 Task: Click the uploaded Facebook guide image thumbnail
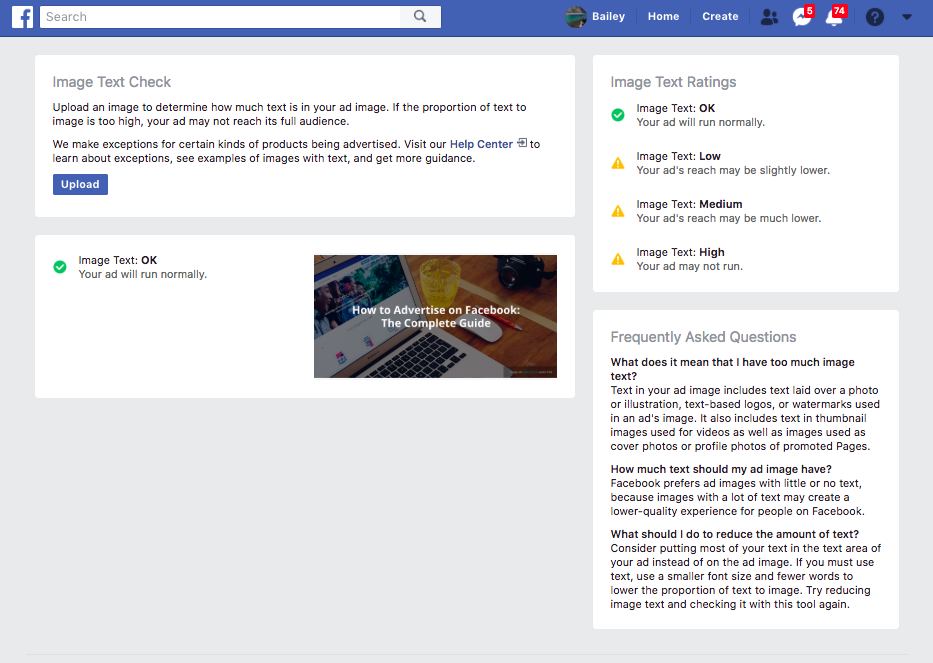pos(435,316)
